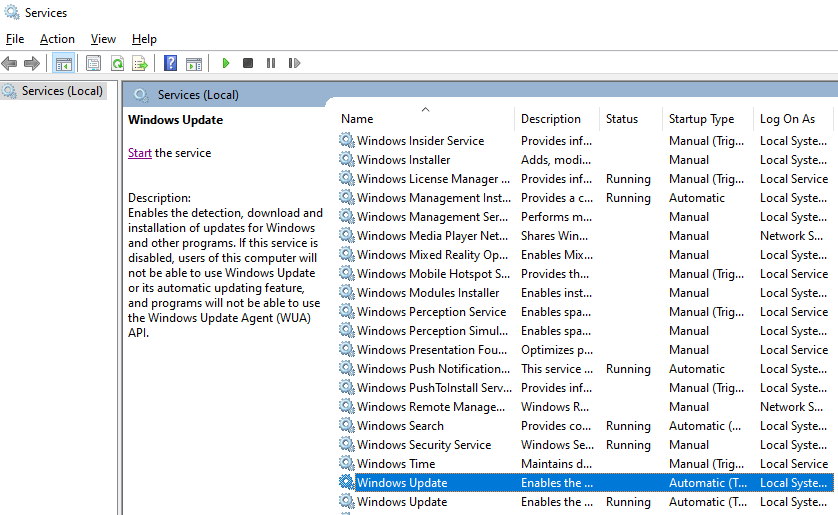This screenshot has height=515, width=838.
Task: Select Windows Perception Simulation service name
Action: point(432,331)
